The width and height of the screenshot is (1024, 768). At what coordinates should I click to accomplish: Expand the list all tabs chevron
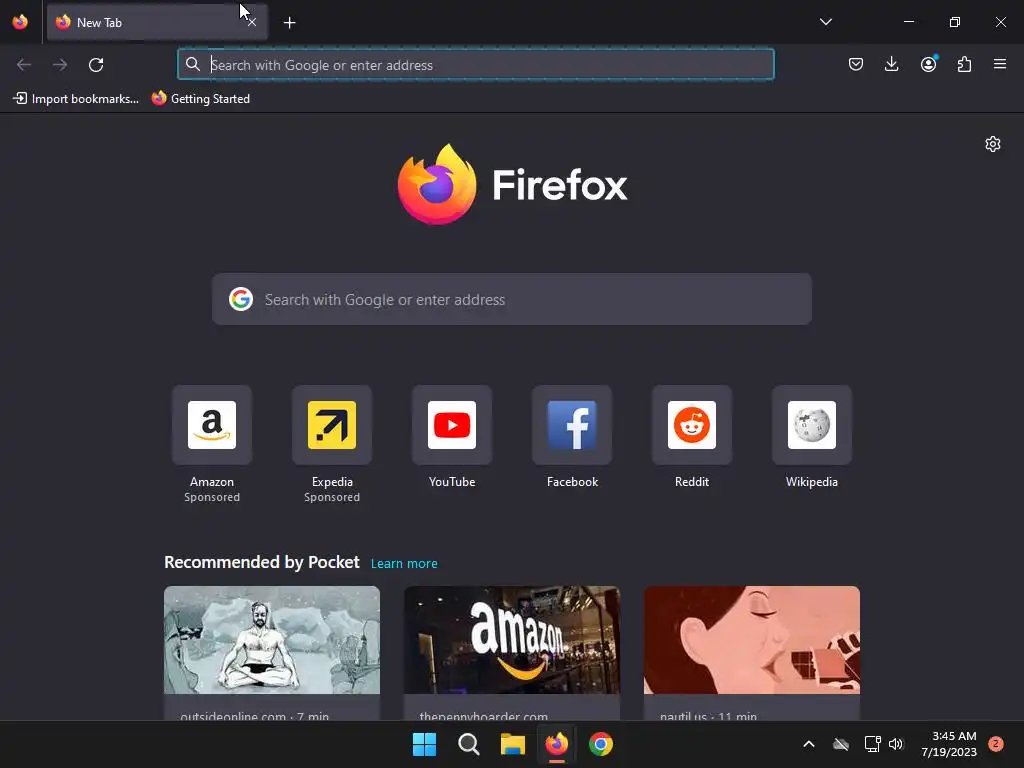pos(825,22)
